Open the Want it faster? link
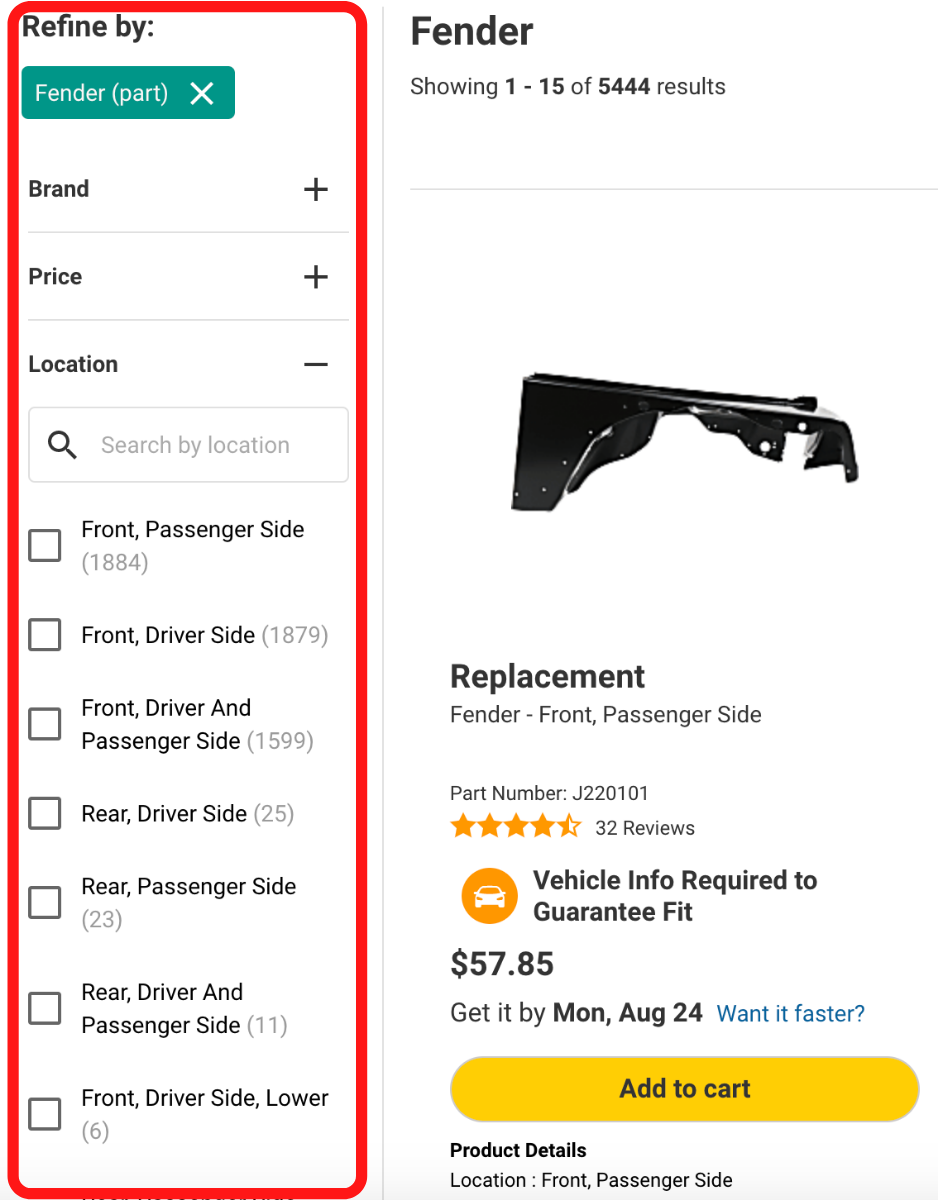The height and width of the screenshot is (1200, 940). 790,1013
